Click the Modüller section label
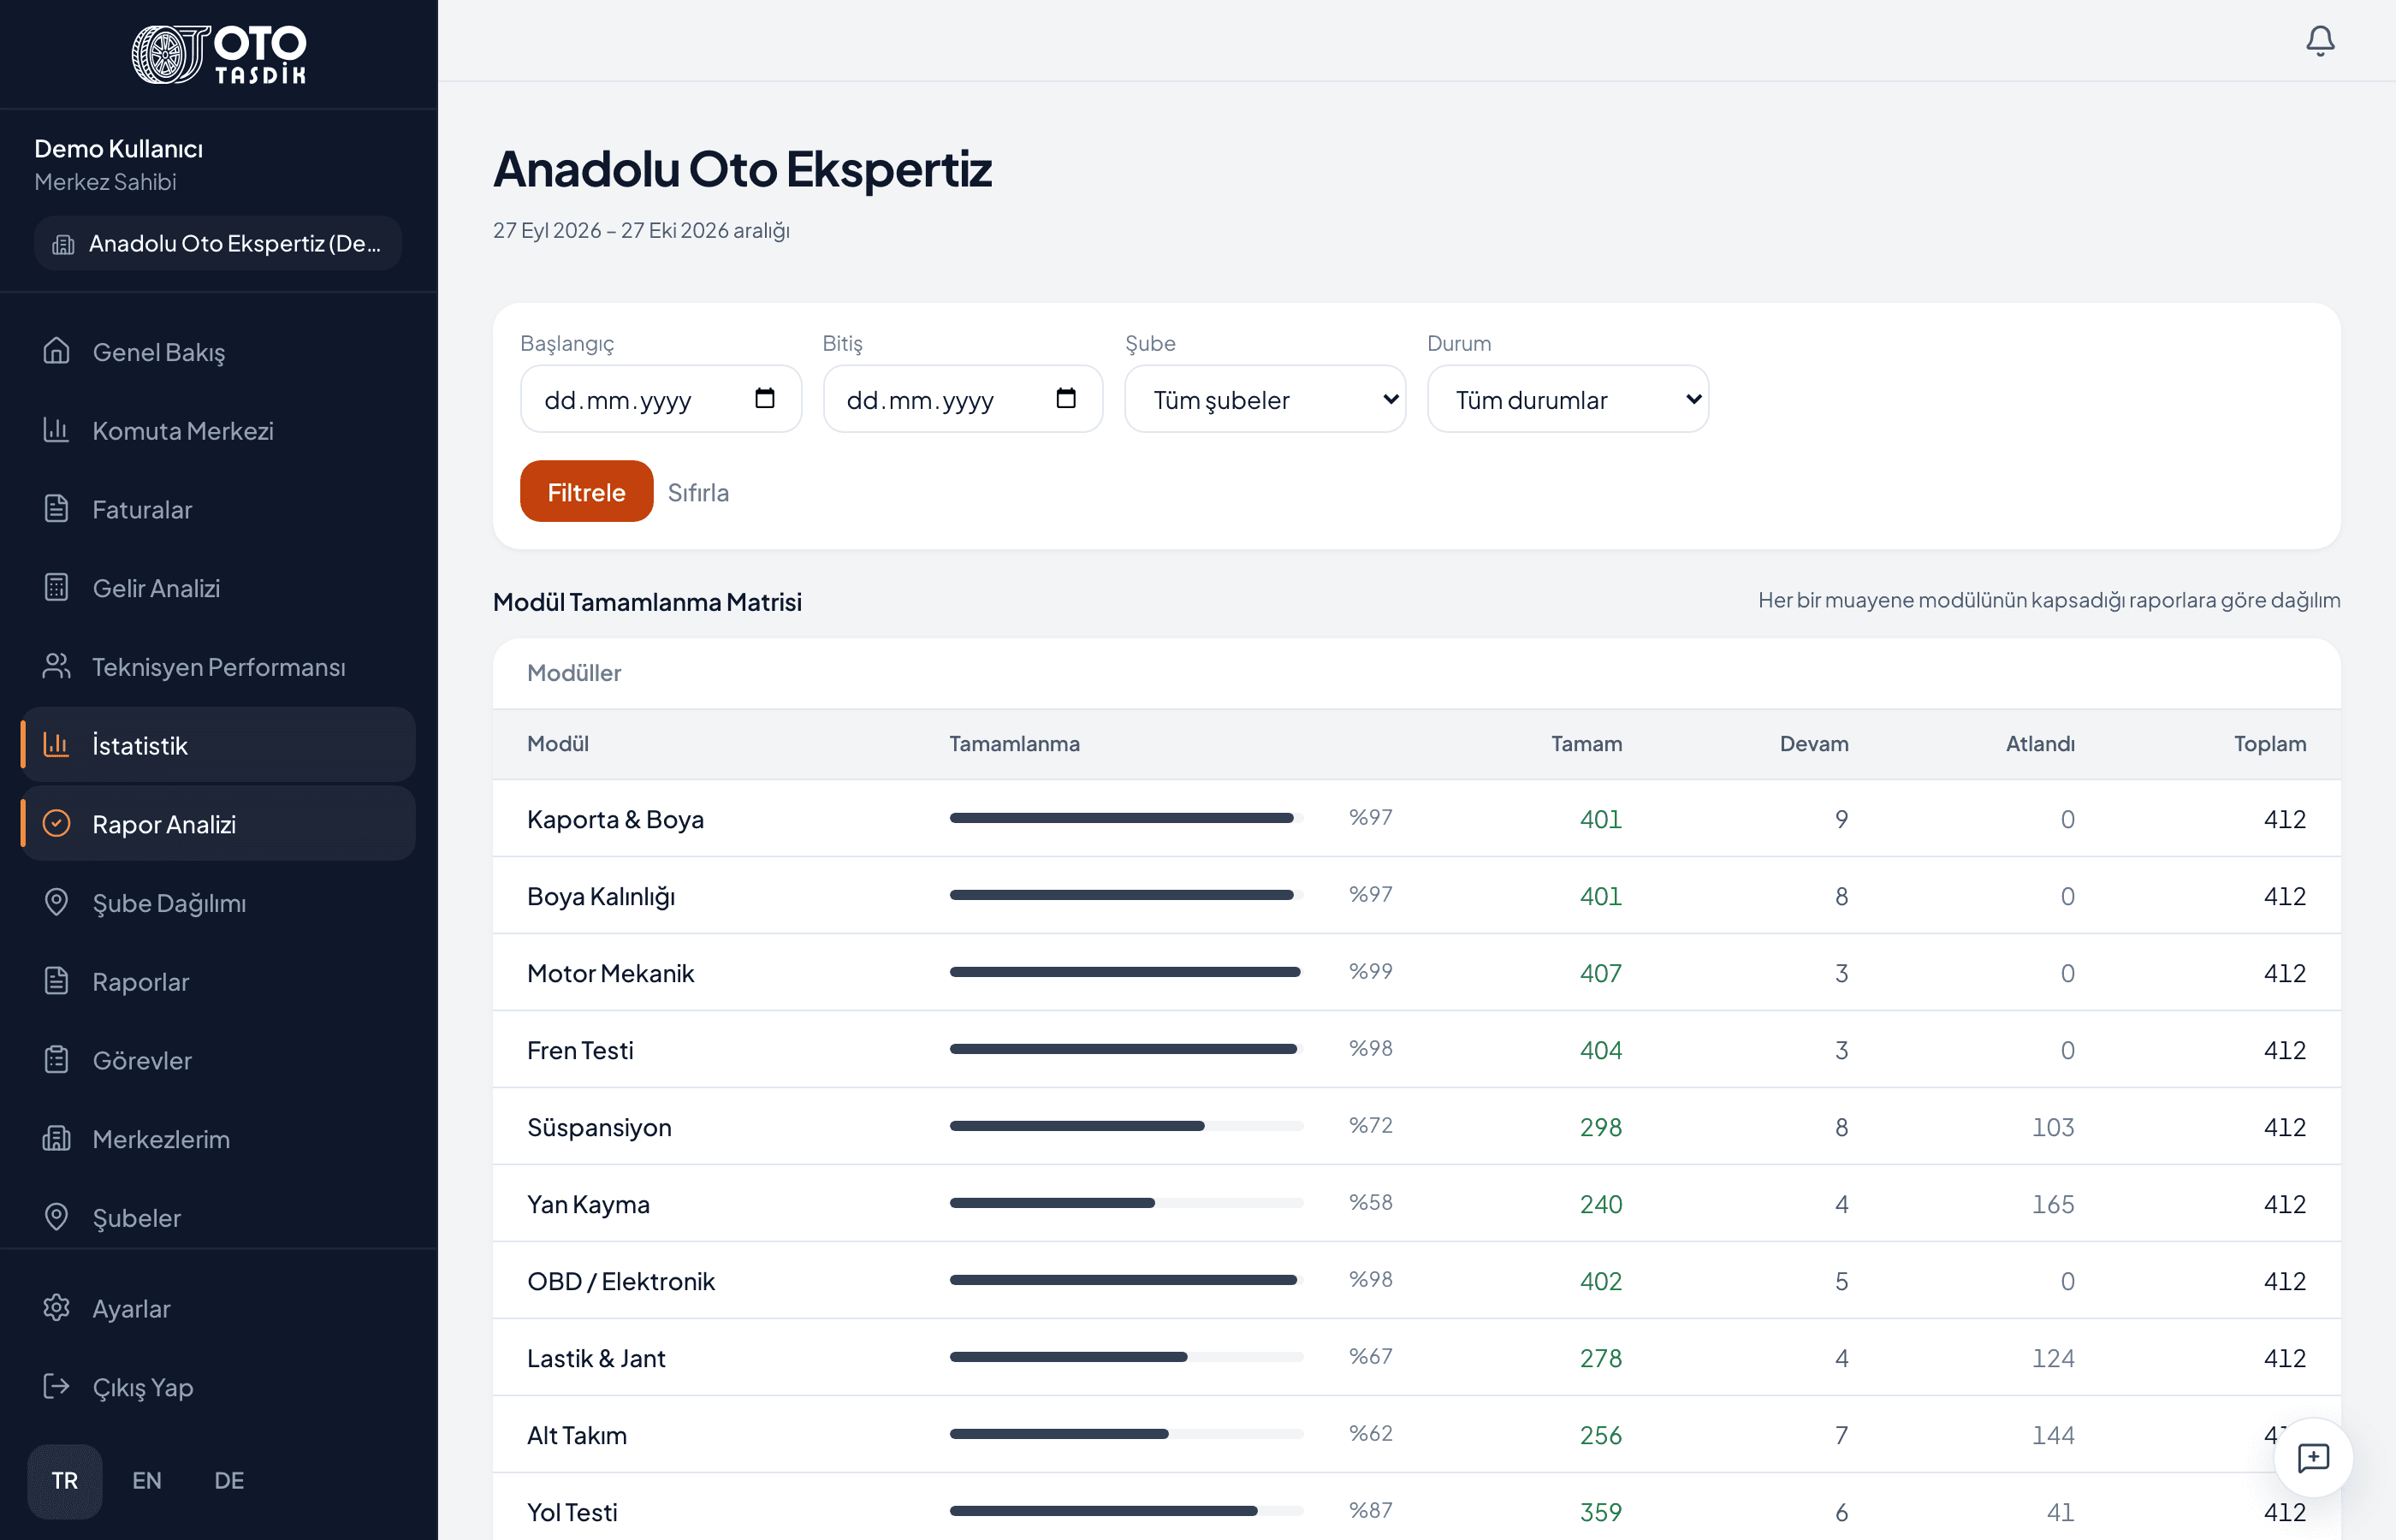 [x=574, y=673]
